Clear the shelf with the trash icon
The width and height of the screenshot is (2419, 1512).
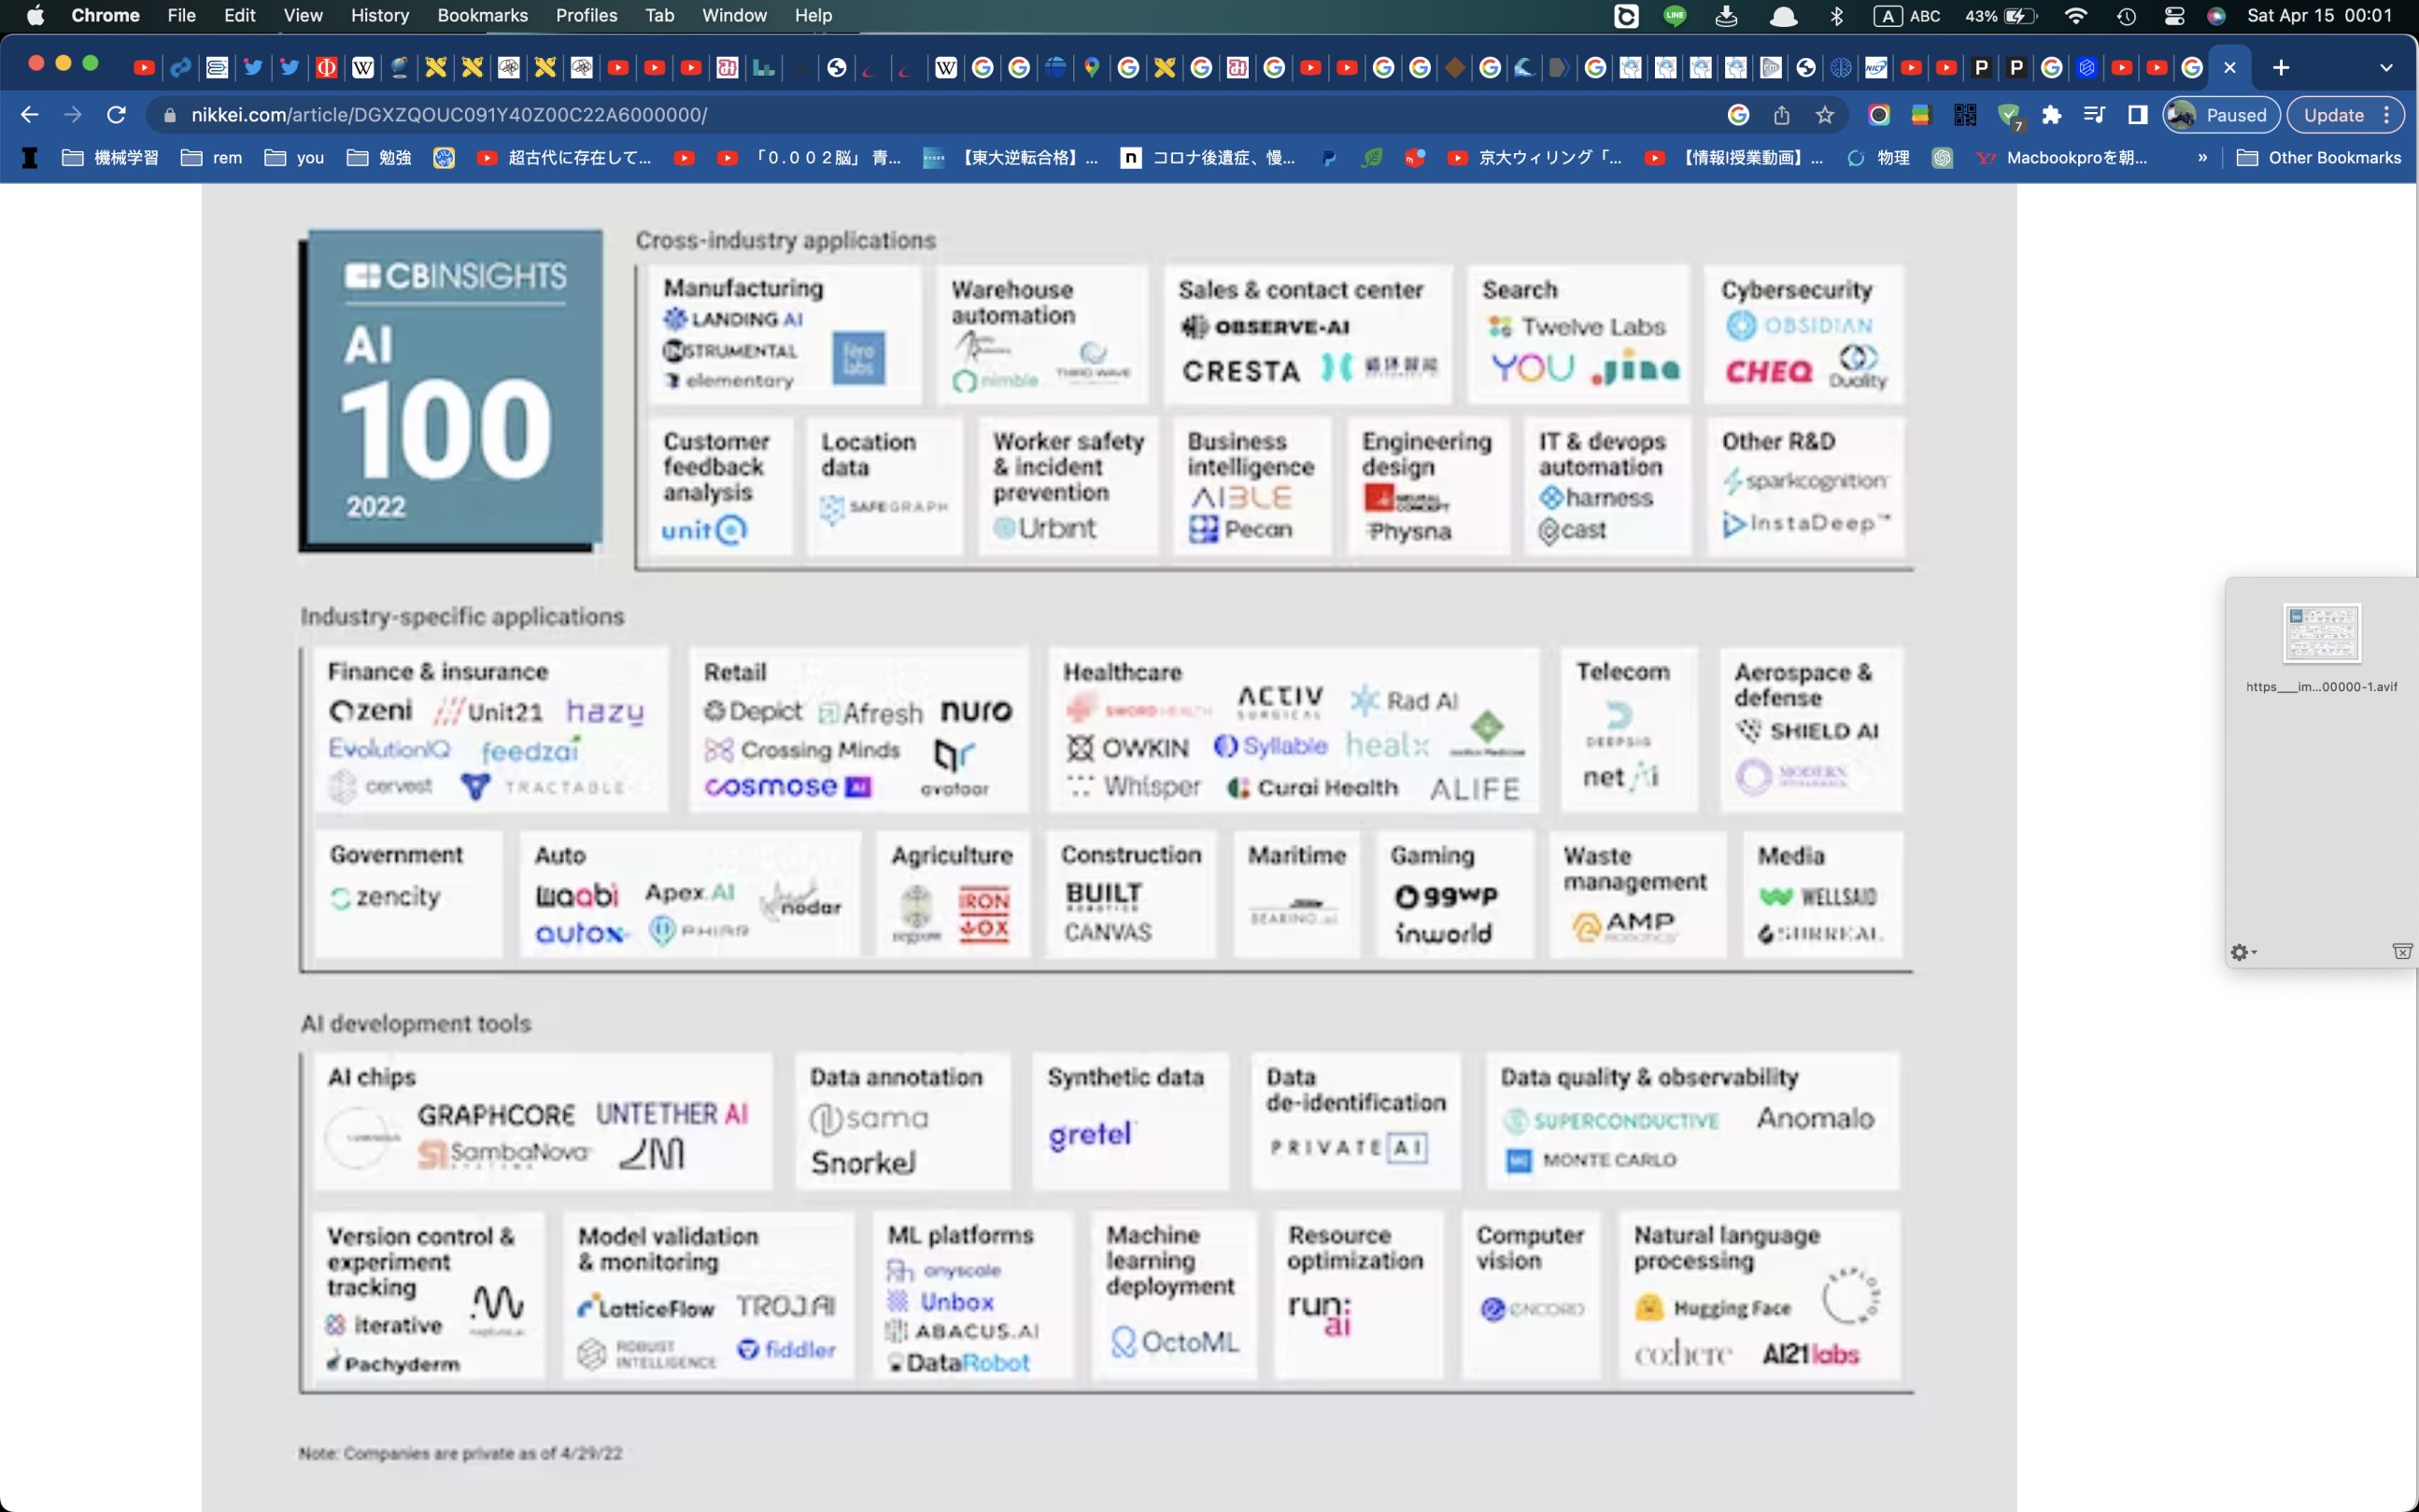2402,951
